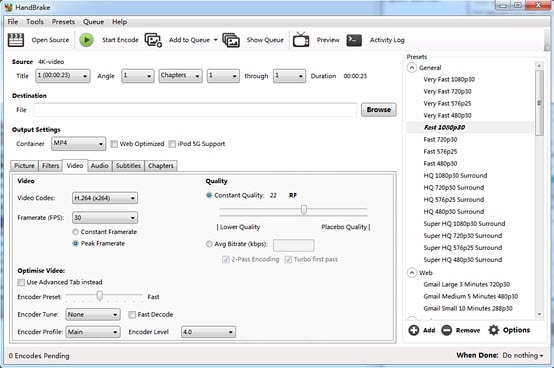This screenshot has height=368, width=554.
Task: Select the Avg Bitrate (kbps) radio button
Action: click(x=209, y=244)
